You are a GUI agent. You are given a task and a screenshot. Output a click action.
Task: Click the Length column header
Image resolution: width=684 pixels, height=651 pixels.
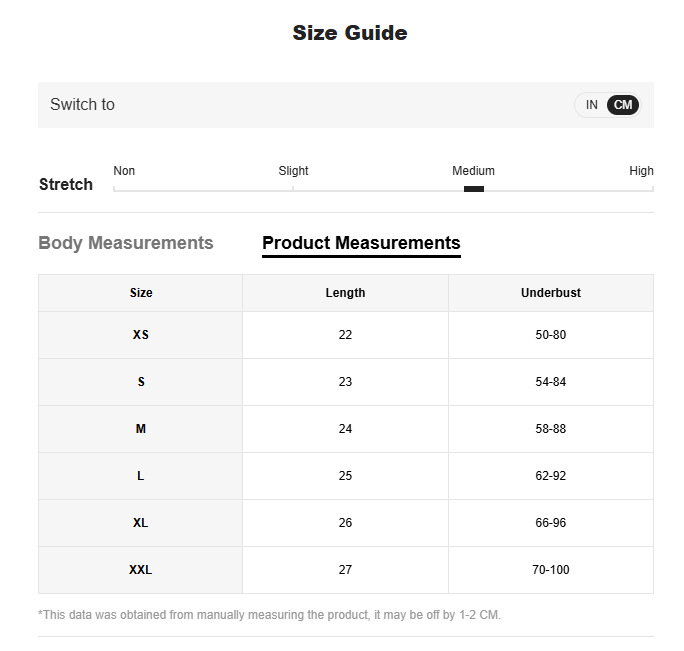345,293
